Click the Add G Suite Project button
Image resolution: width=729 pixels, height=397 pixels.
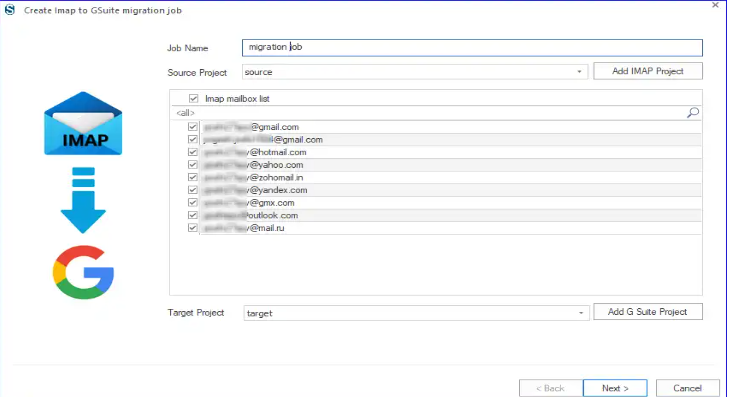point(648,312)
